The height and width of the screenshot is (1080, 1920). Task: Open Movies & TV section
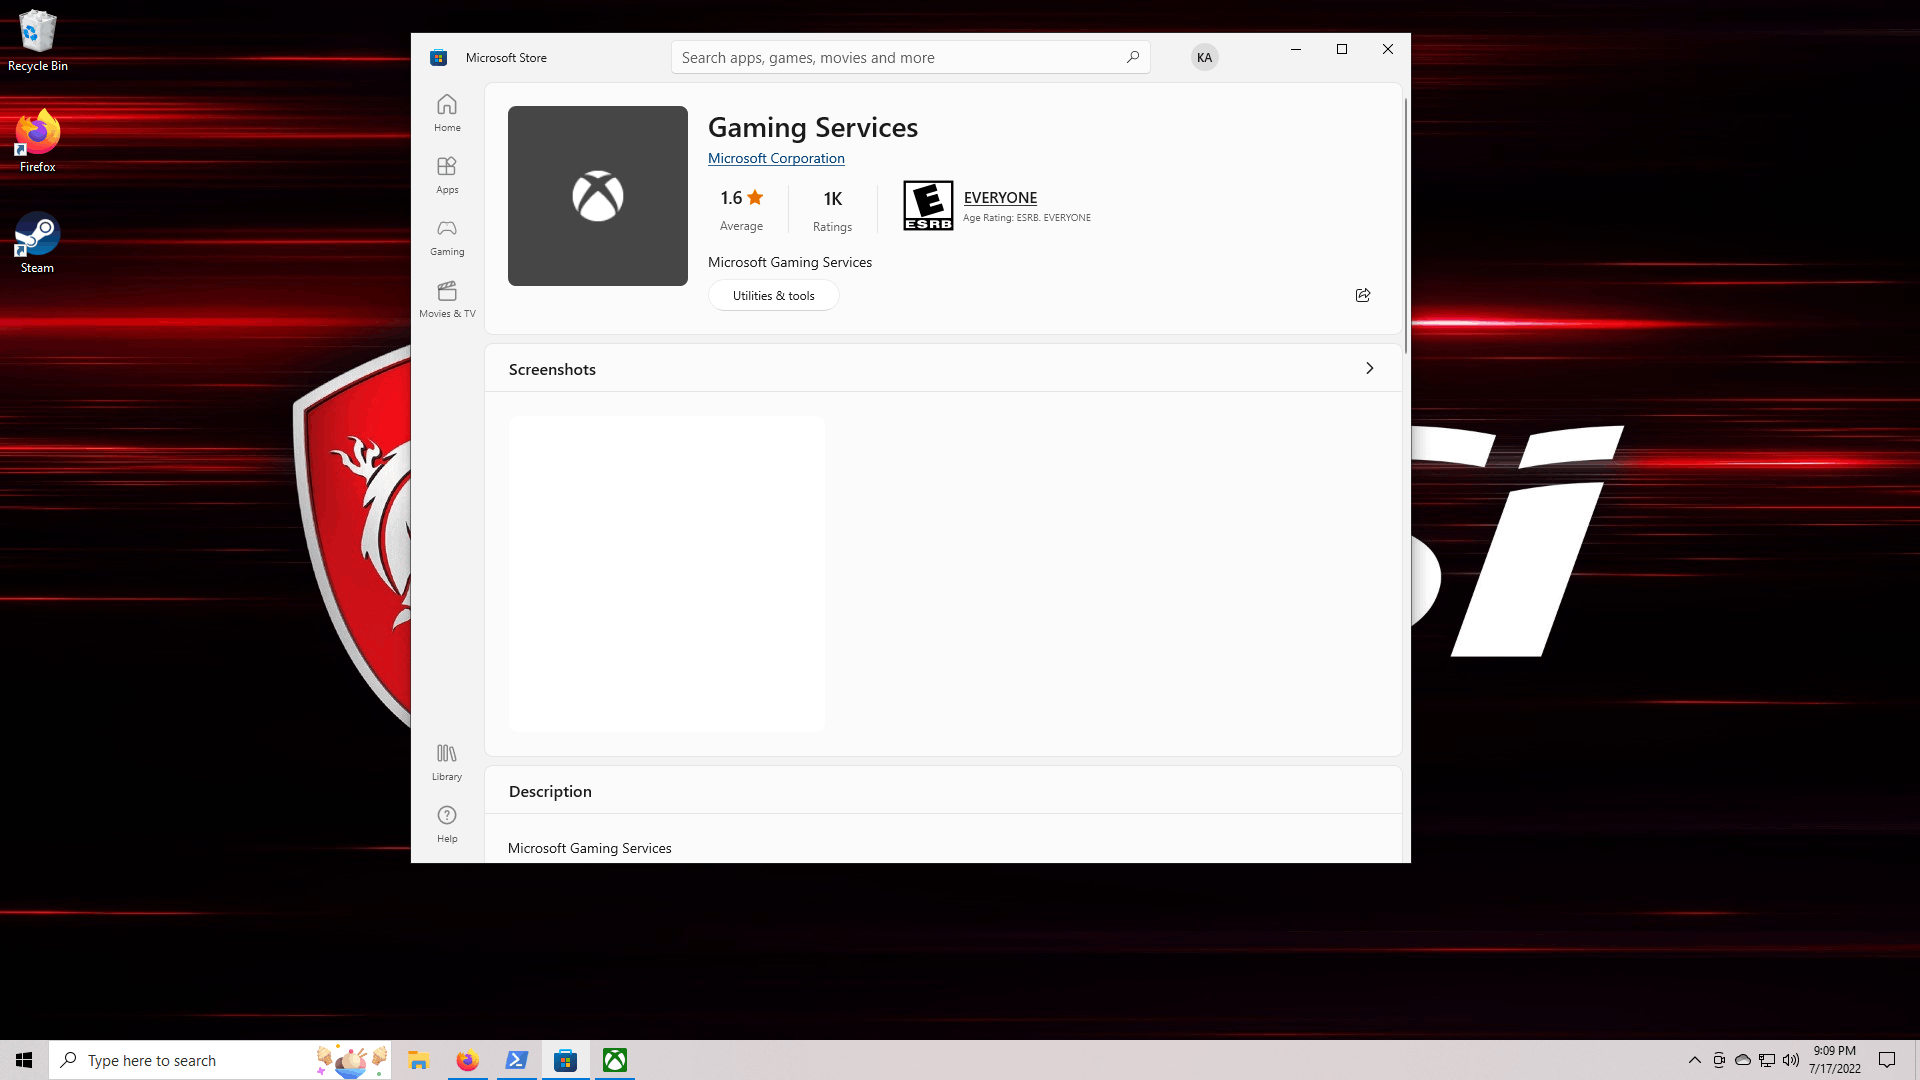[x=447, y=299]
